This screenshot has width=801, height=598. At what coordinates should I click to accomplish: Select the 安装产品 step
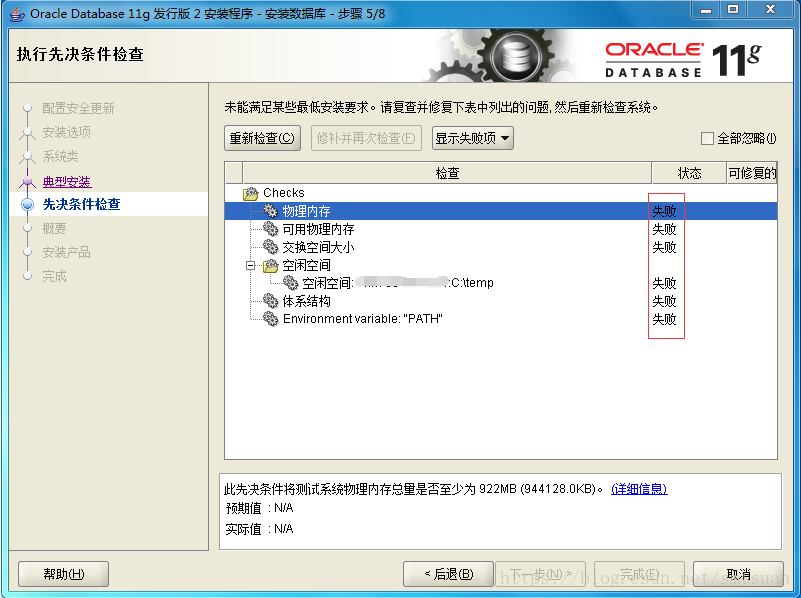[66, 252]
